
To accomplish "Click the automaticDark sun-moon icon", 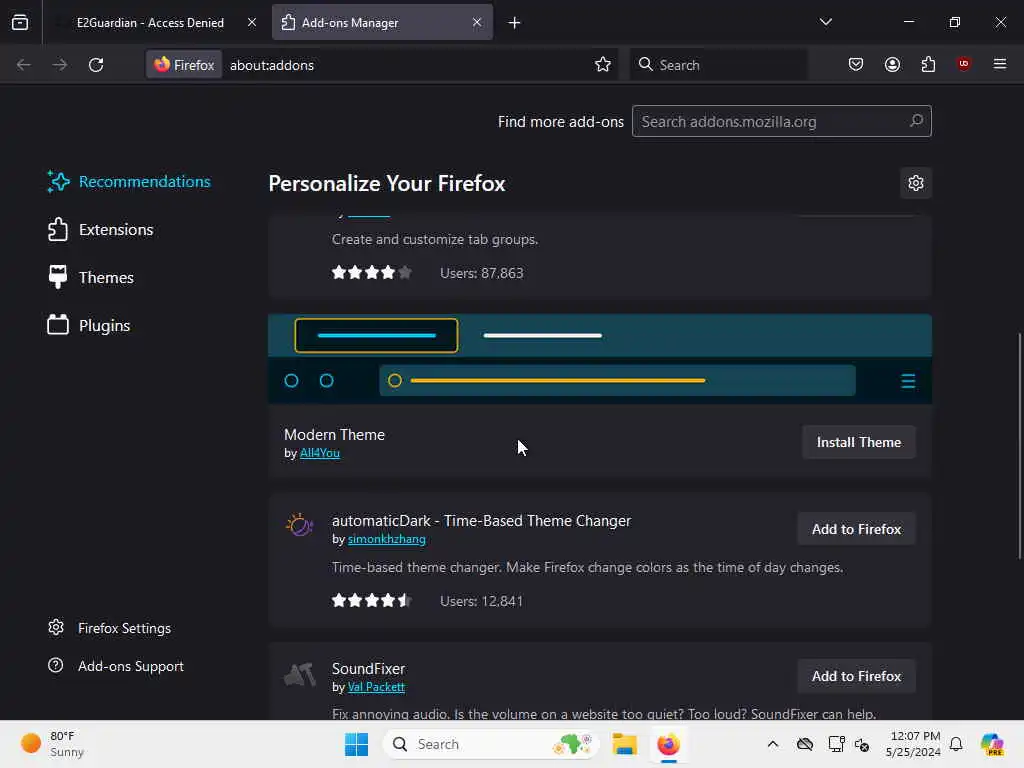I will [300, 524].
